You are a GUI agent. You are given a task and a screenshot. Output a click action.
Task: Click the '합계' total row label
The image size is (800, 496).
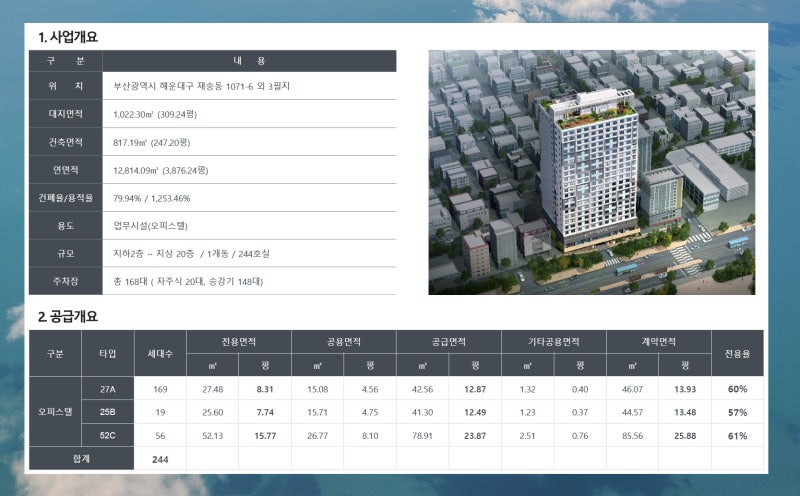(x=81, y=459)
